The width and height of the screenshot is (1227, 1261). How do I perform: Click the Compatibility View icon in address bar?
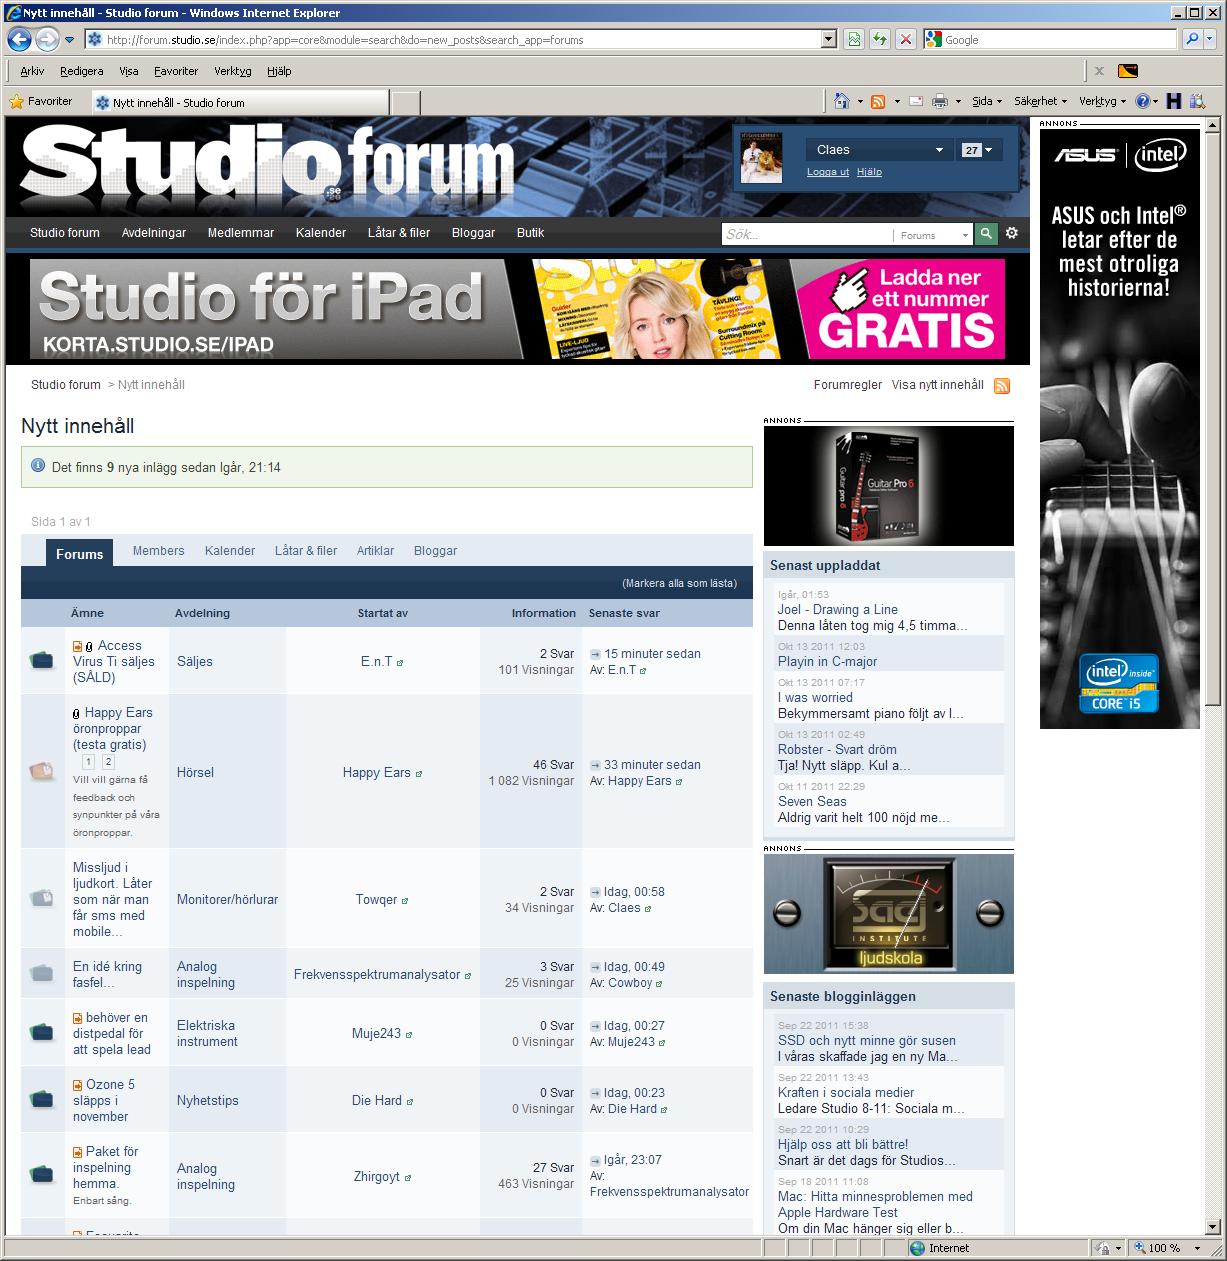coord(854,40)
